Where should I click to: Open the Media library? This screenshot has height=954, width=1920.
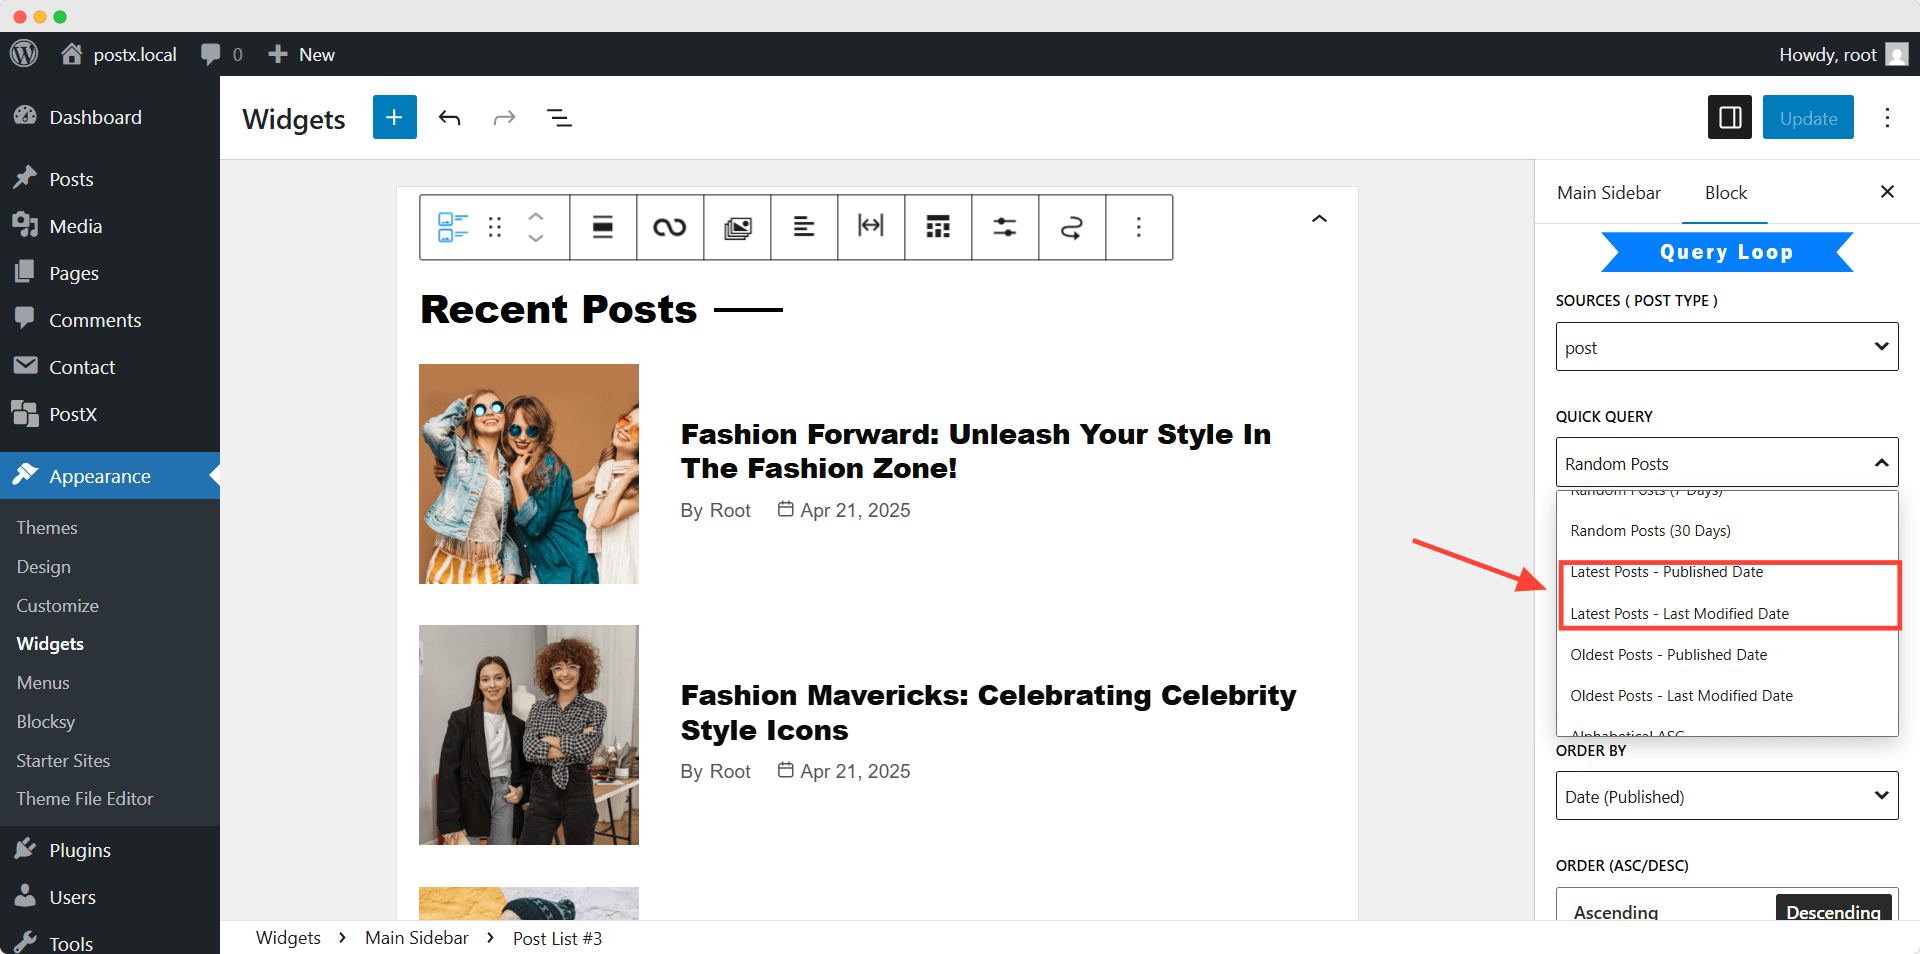[x=110, y=226]
